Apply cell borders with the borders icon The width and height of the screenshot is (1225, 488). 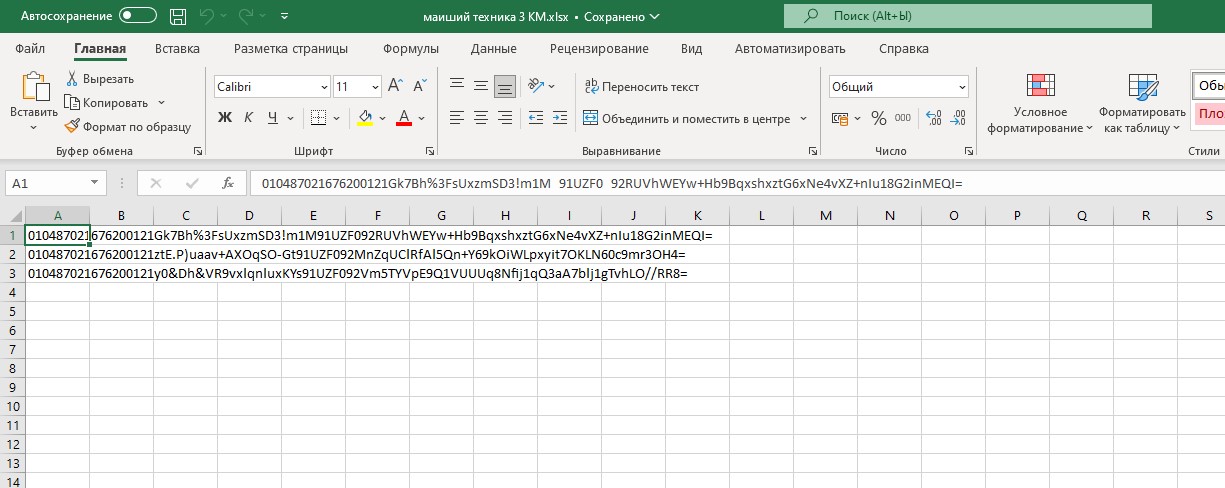317,118
